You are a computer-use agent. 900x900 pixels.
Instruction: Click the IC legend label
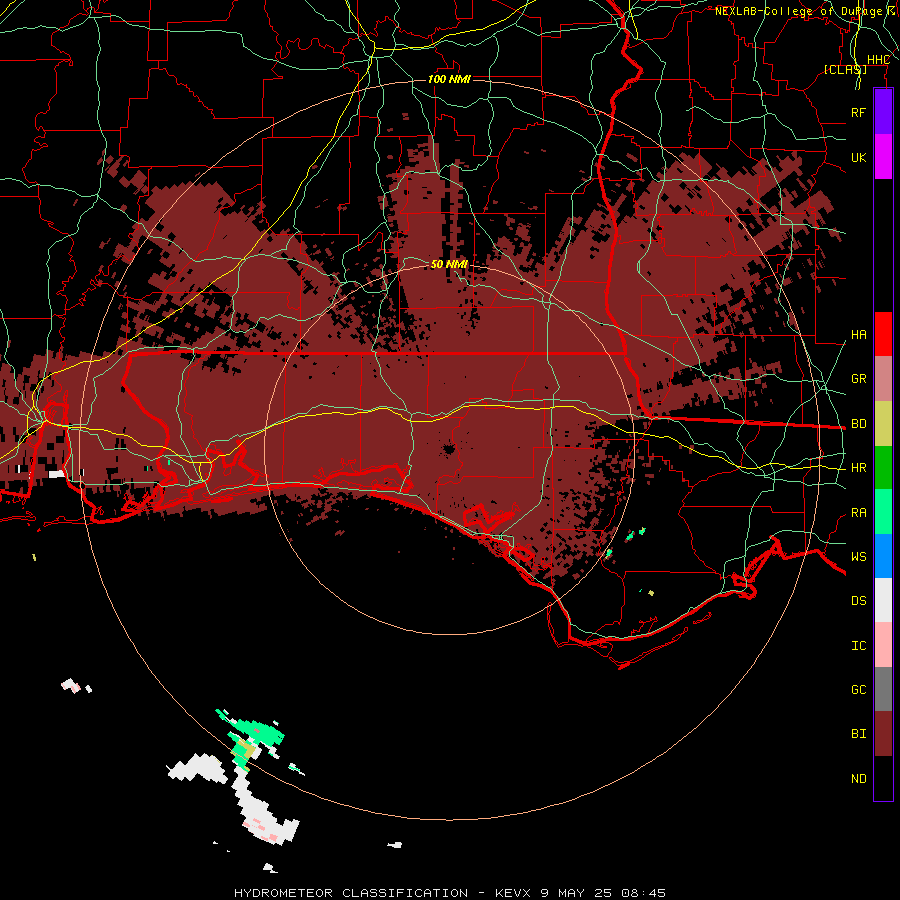(858, 646)
